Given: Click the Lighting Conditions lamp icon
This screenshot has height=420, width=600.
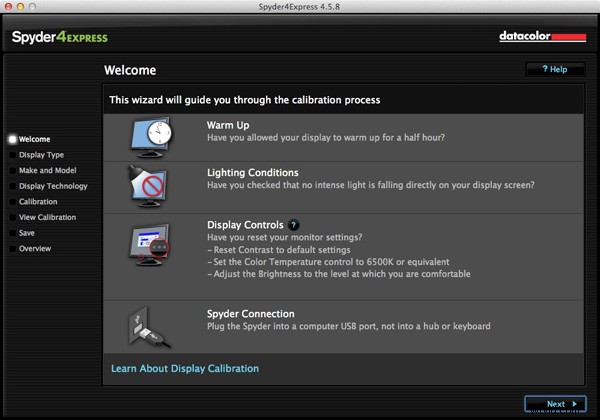Looking at the screenshot, I should click(x=148, y=187).
